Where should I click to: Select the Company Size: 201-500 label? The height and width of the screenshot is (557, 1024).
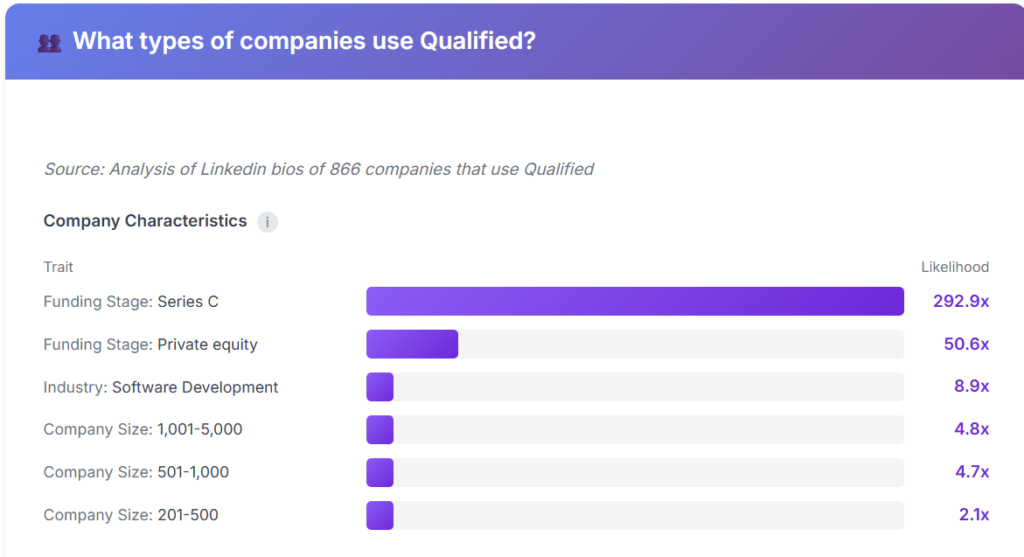tap(131, 515)
